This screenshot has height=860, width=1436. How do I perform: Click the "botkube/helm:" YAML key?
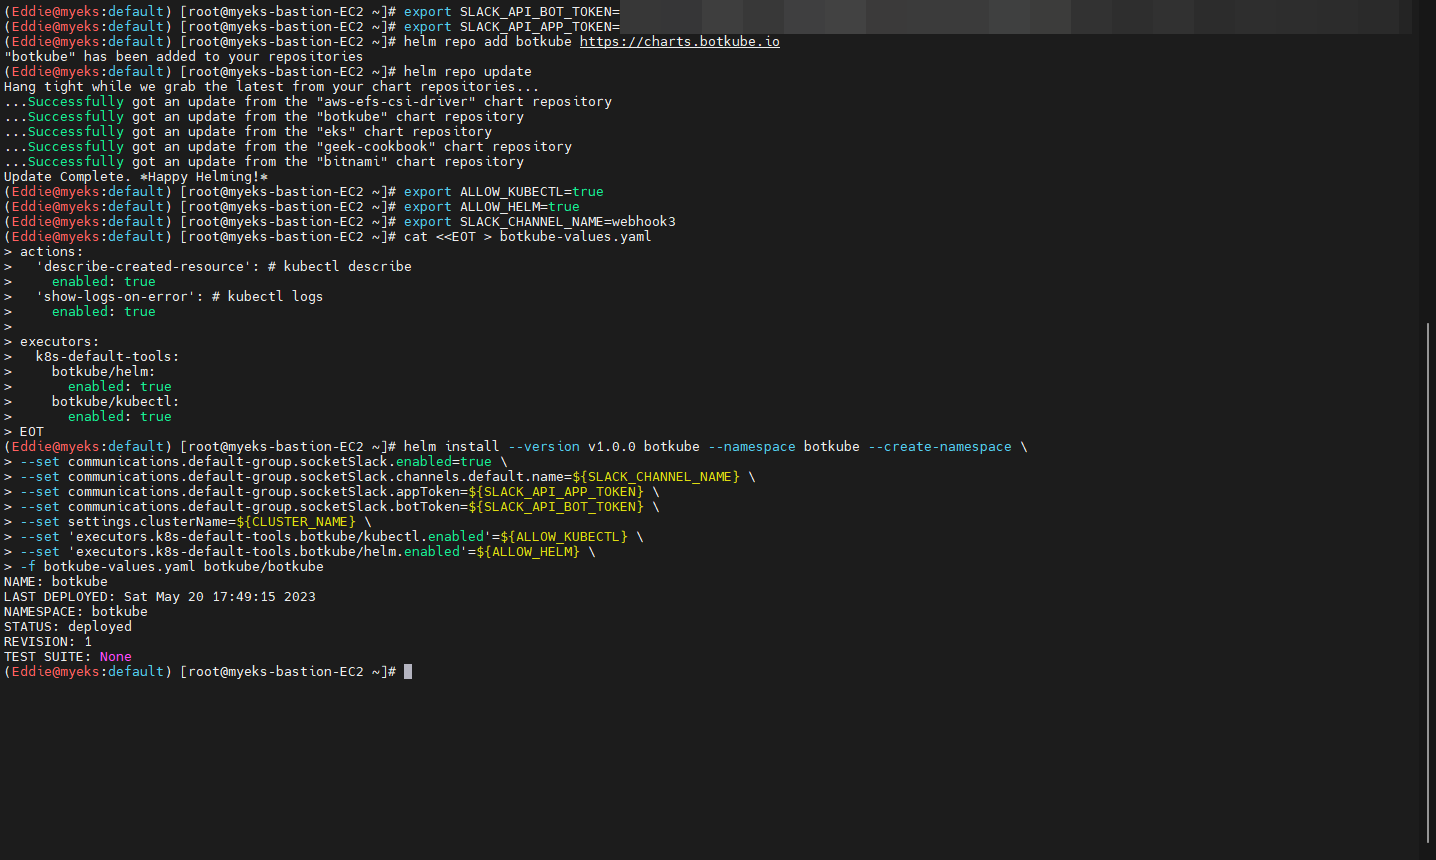pyautogui.click(x=104, y=372)
